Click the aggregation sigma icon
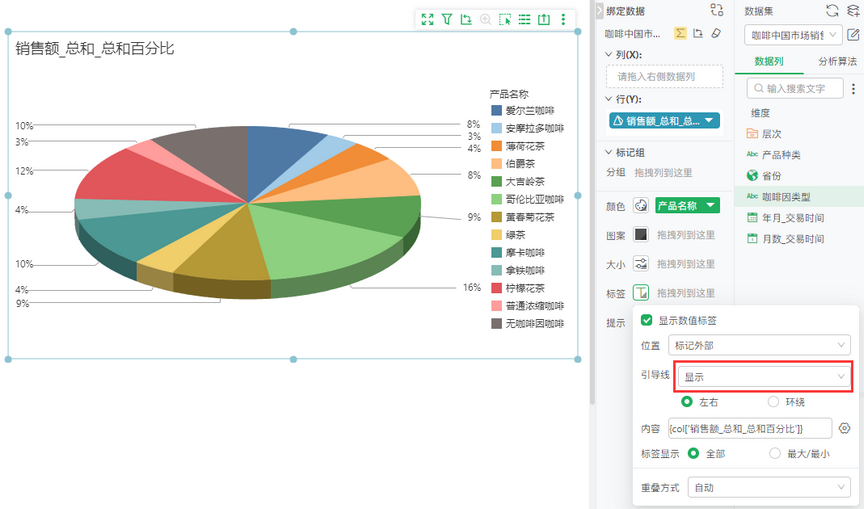 [x=680, y=33]
